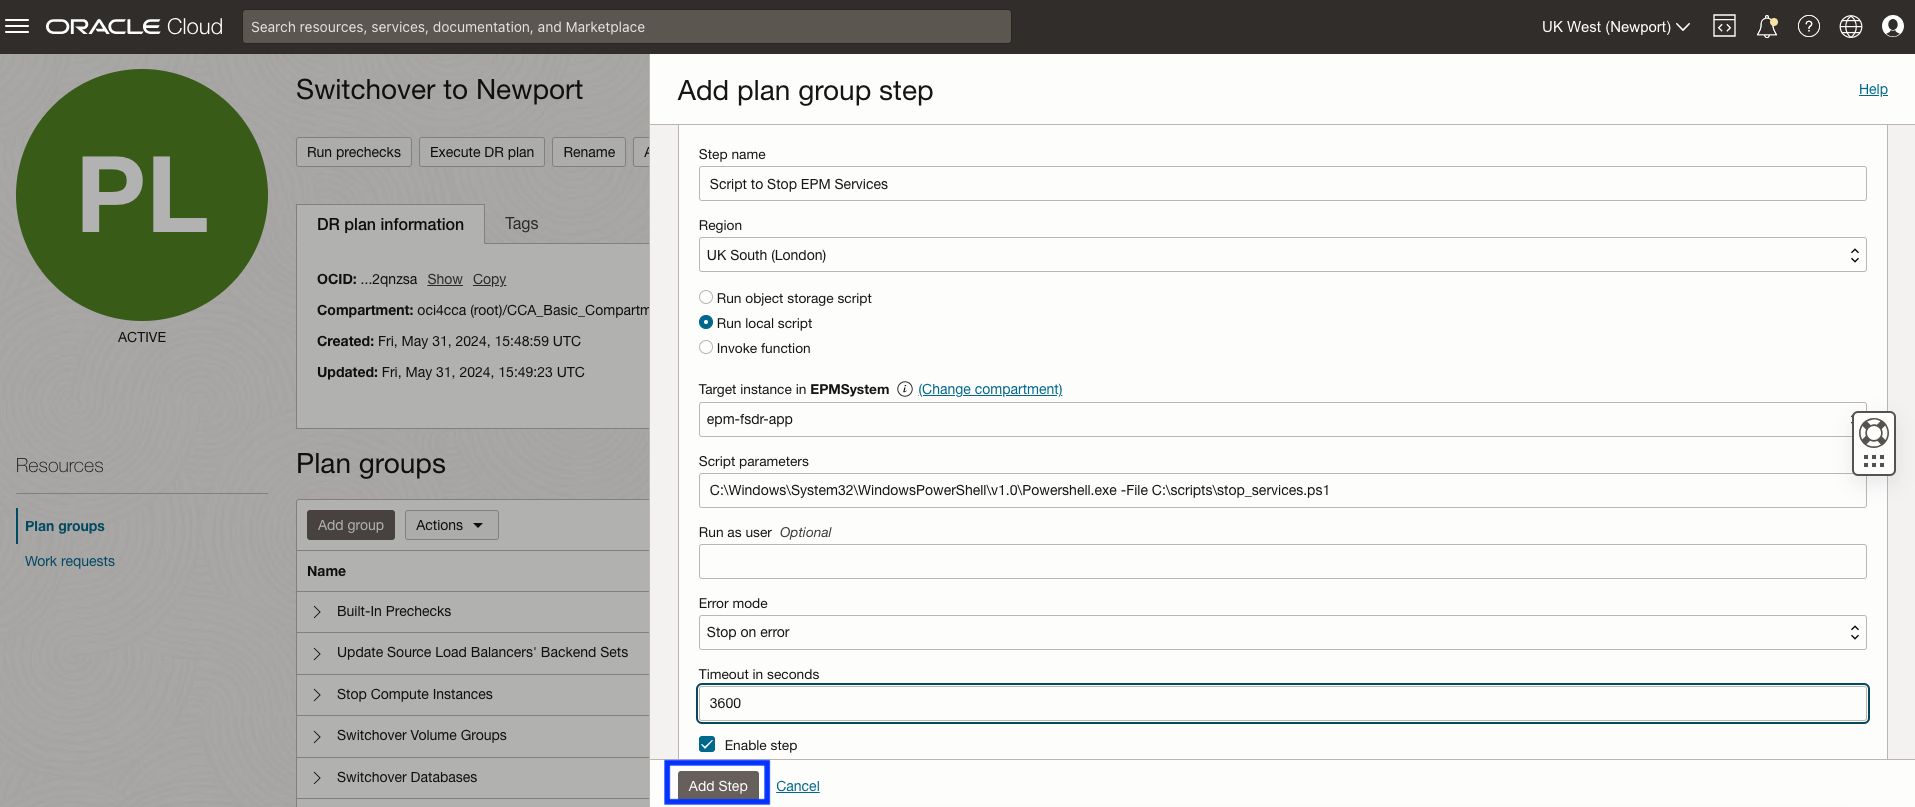Click Copy link next to OCID
The height and width of the screenshot is (807, 1915).
(x=489, y=279)
